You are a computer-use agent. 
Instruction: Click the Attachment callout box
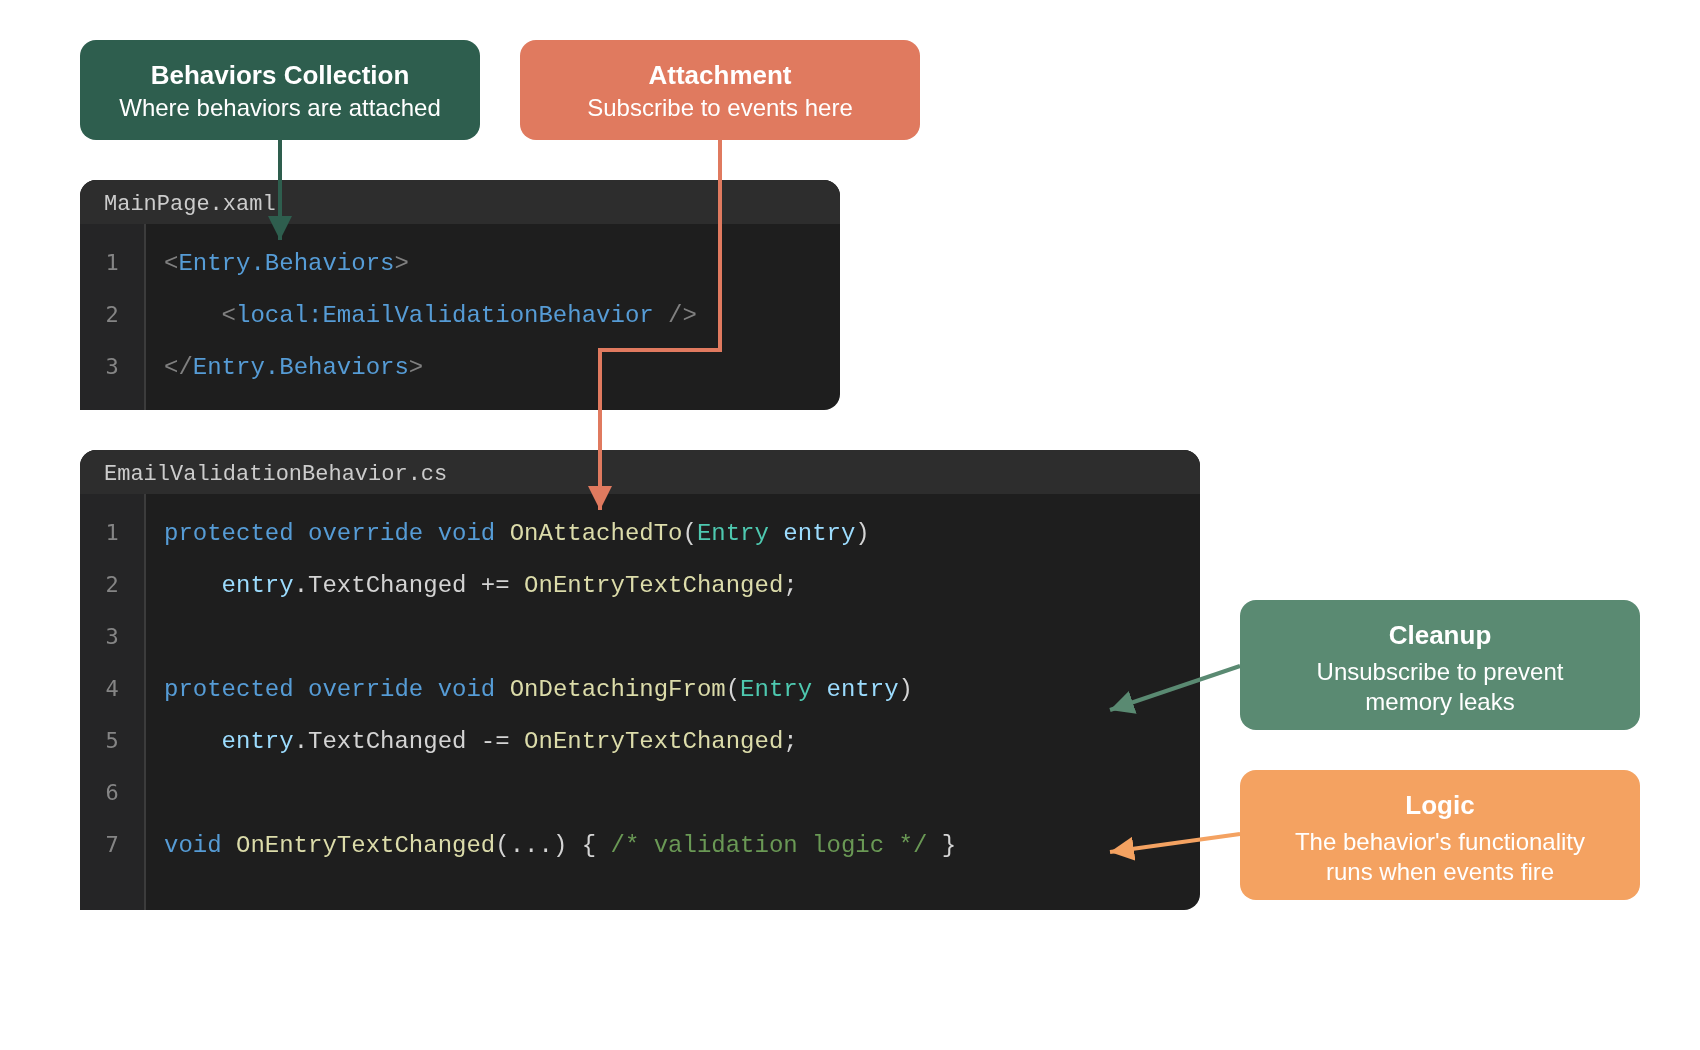click(720, 90)
